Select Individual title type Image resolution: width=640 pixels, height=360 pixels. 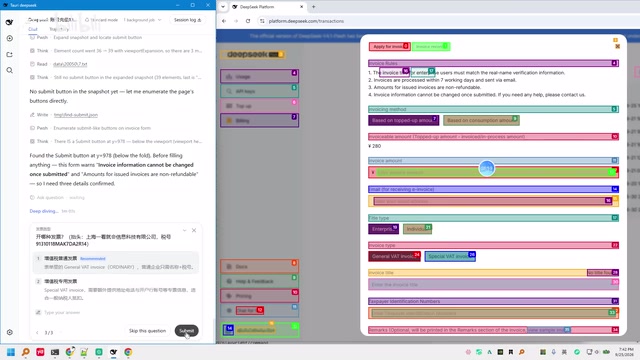(x=417, y=229)
